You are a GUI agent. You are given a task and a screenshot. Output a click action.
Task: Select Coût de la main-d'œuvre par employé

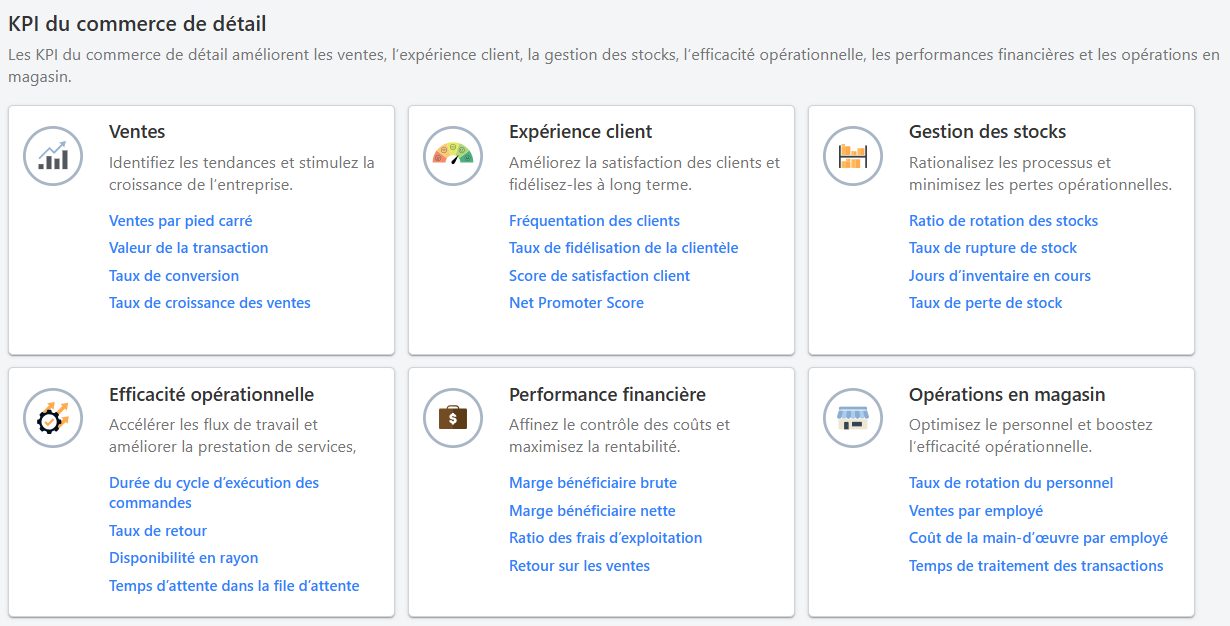(1038, 538)
